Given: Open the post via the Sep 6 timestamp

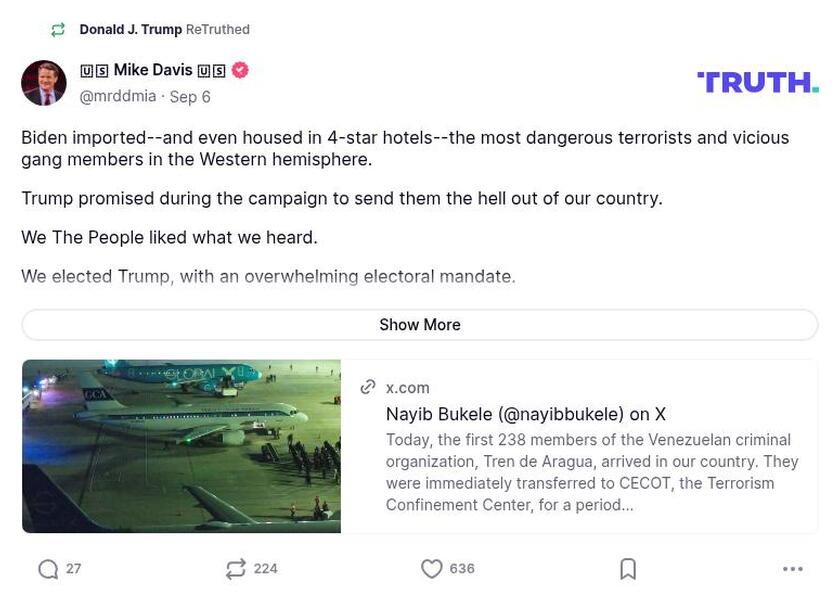Looking at the screenshot, I should [192, 96].
